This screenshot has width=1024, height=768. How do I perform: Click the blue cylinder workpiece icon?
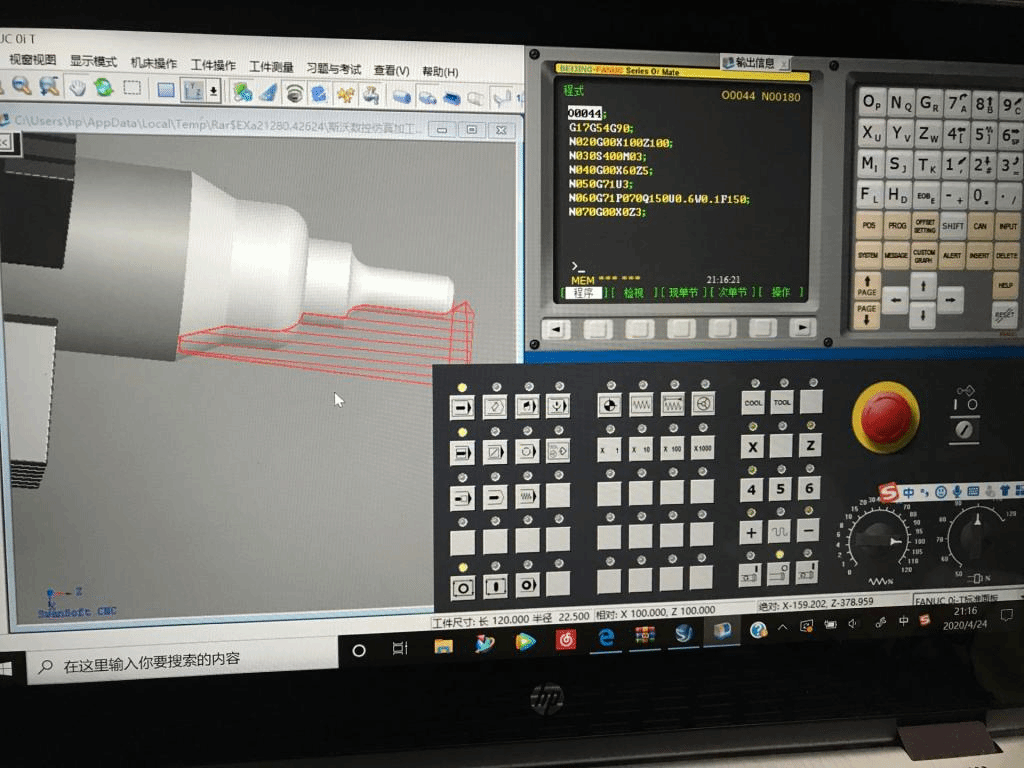401,97
